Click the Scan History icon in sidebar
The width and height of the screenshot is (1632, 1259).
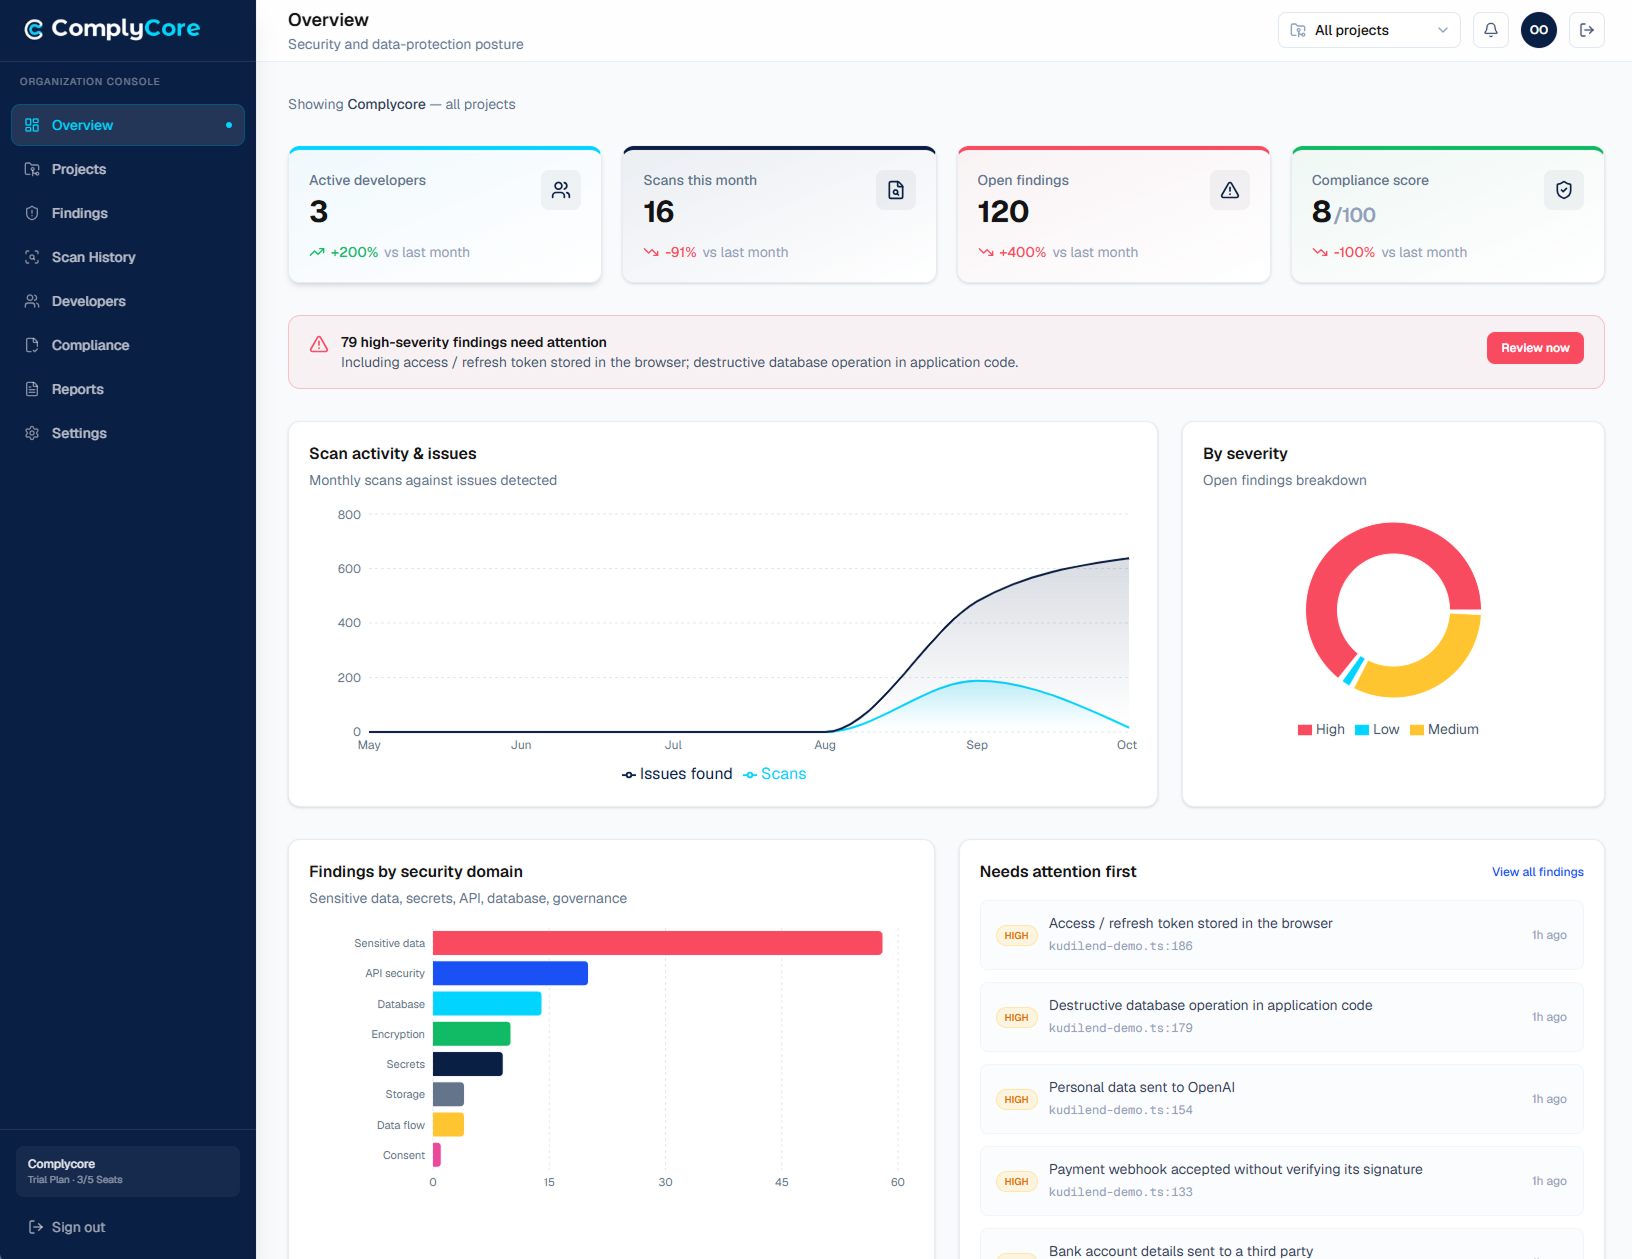coord(32,257)
